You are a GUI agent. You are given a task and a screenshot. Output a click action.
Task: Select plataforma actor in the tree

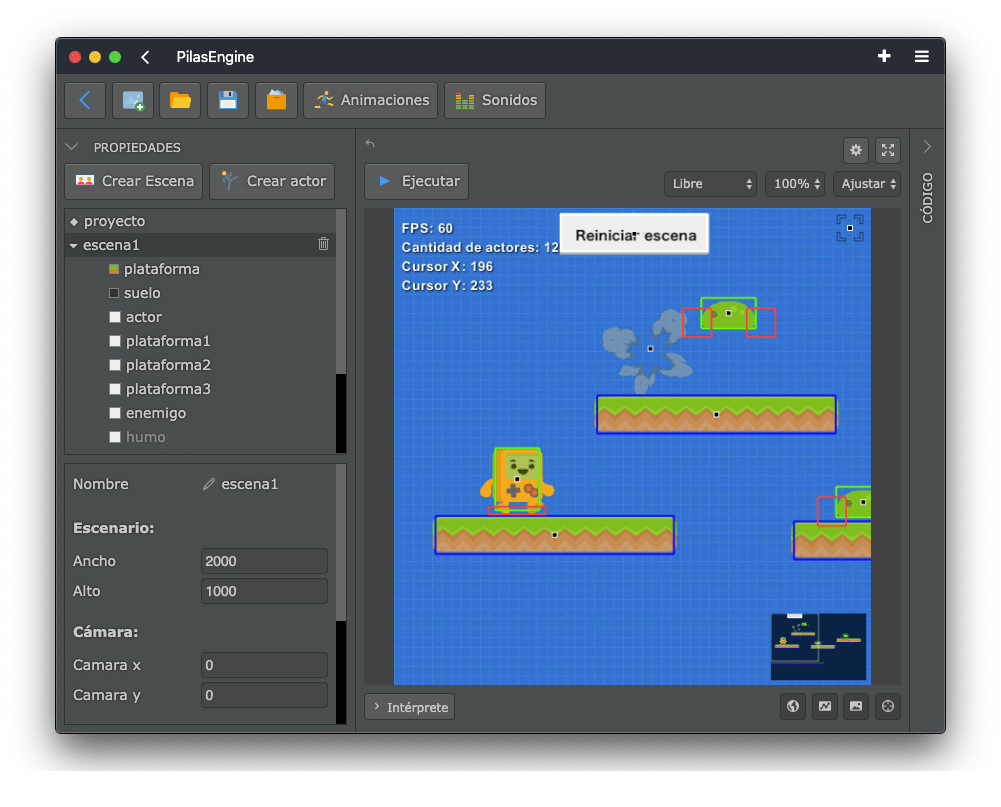pos(162,269)
